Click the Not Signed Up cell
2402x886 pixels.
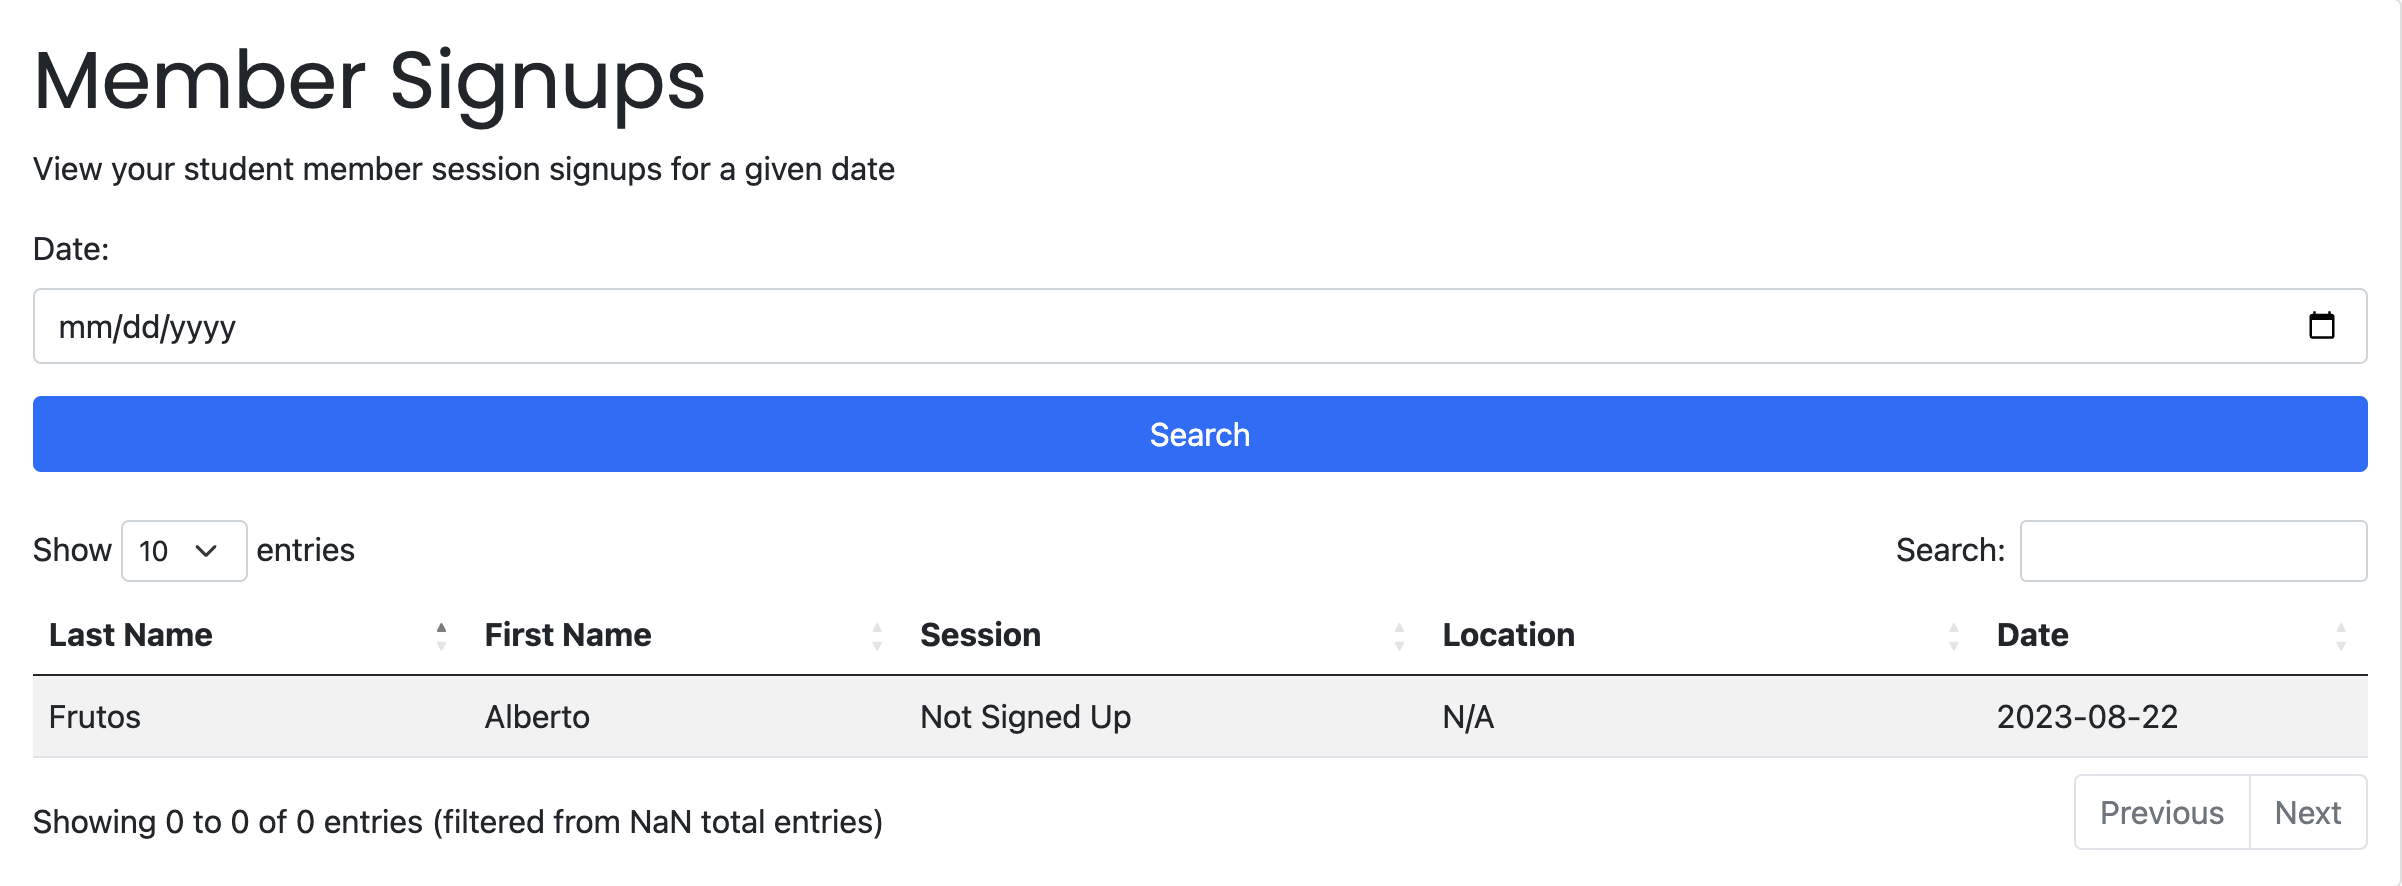click(x=1025, y=717)
